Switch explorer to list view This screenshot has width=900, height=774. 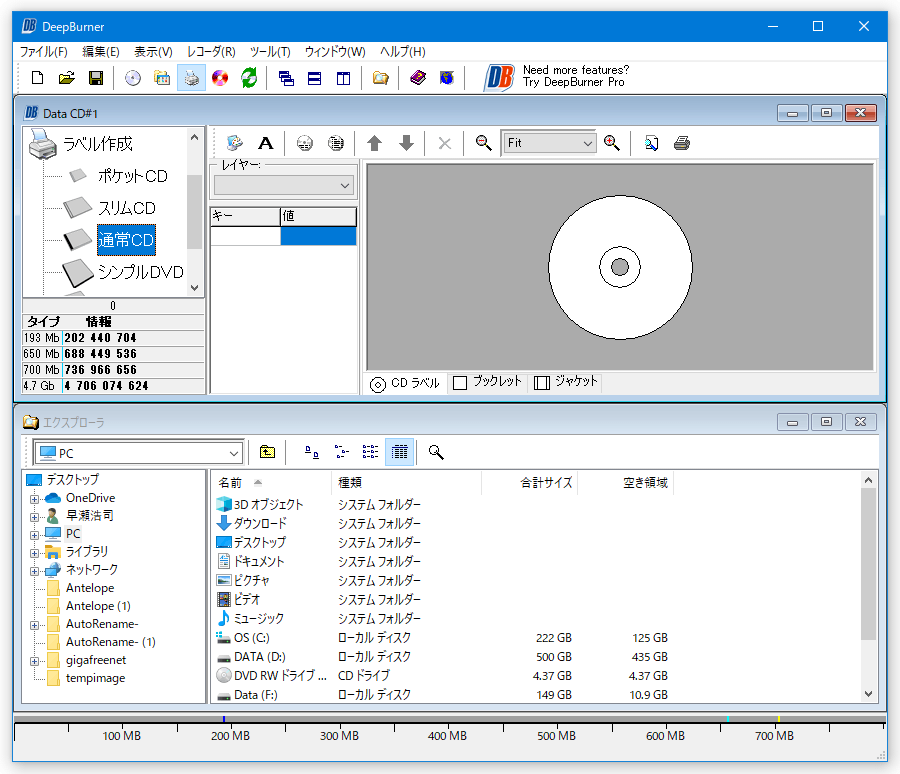click(370, 452)
